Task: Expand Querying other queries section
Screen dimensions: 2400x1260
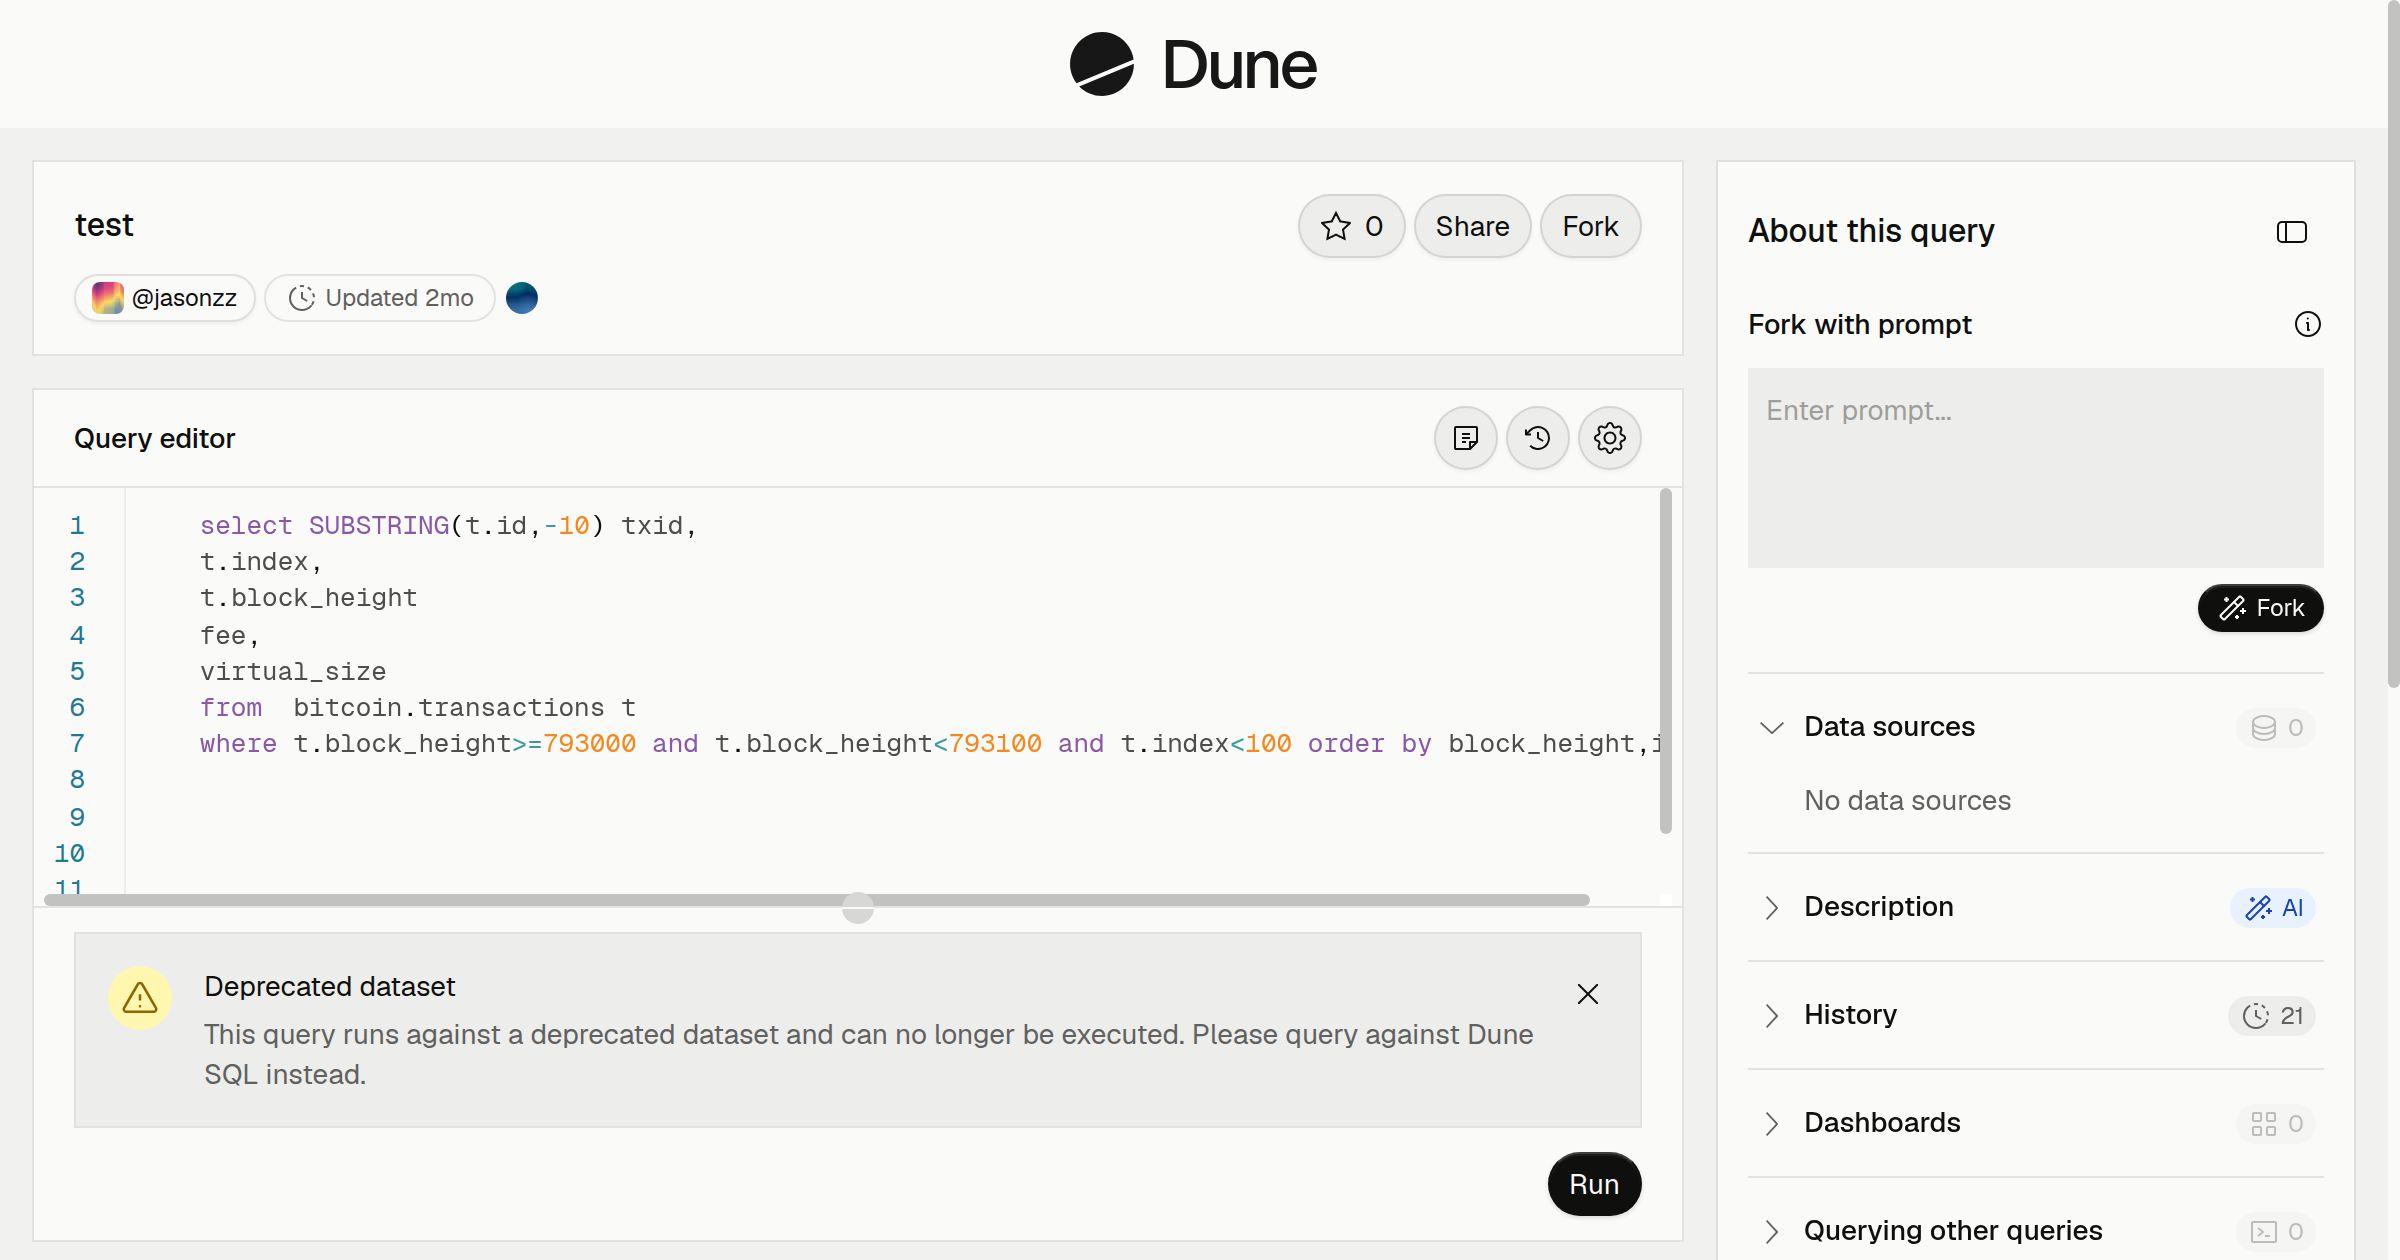Action: pyautogui.click(x=1772, y=1231)
